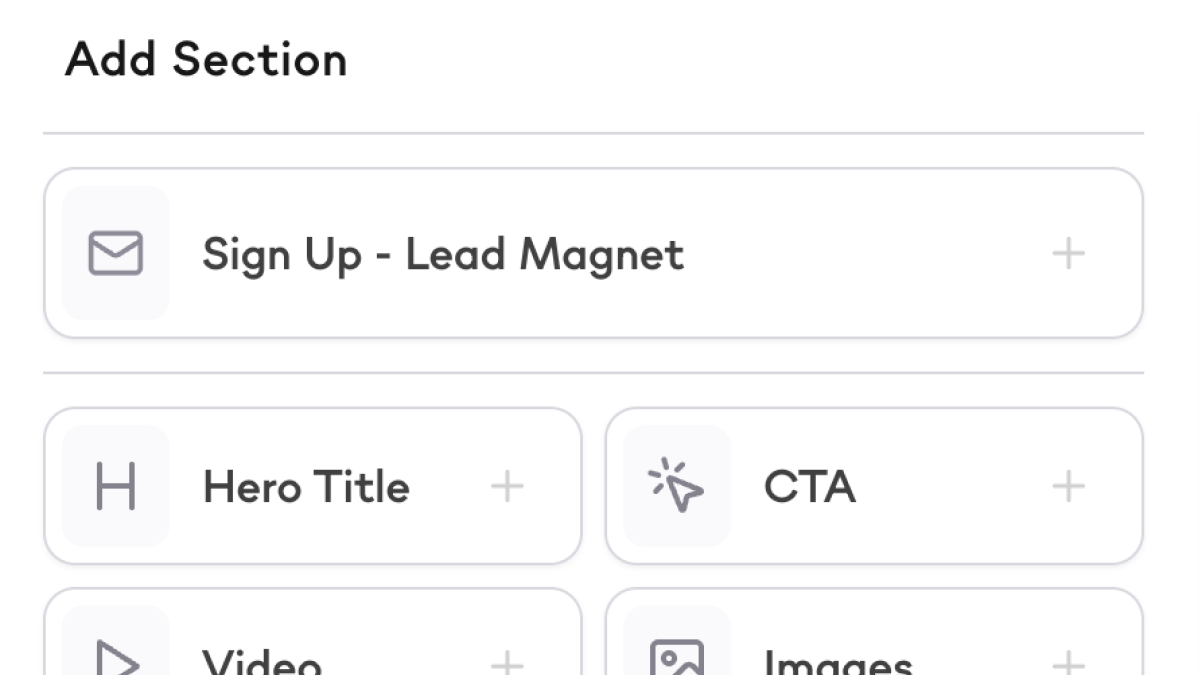The height and width of the screenshot is (675, 1200).
Task: Select the "Hero Title" text label
Action: 306,487
